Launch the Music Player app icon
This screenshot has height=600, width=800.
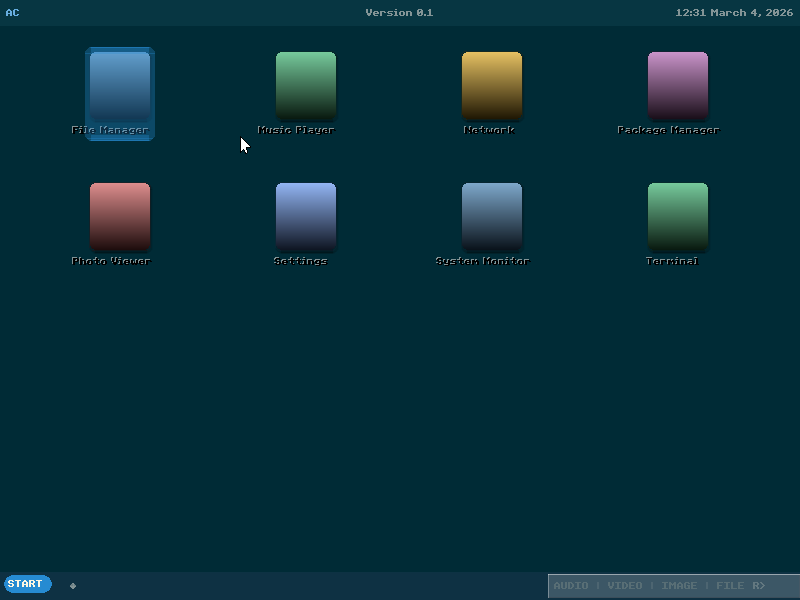point(305,90)
